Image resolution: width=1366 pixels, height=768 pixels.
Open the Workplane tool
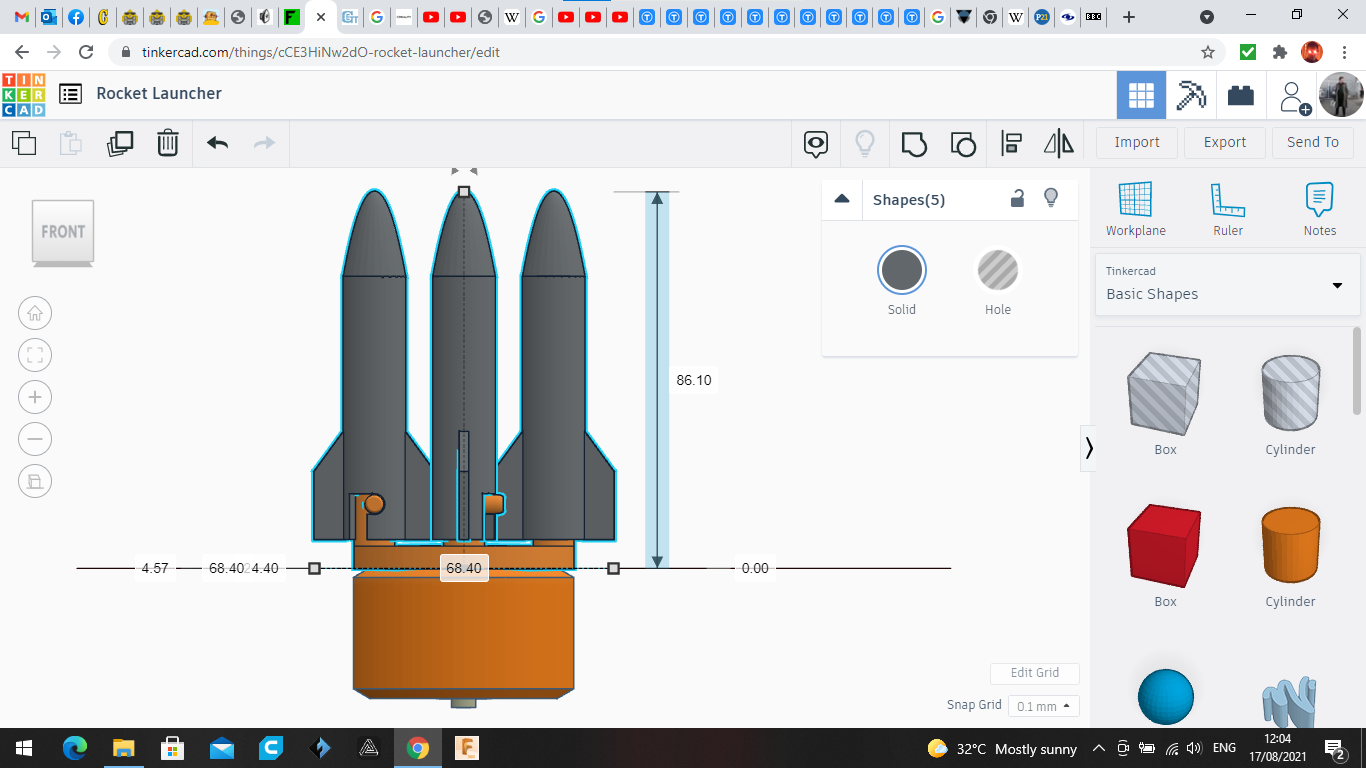1135,208
